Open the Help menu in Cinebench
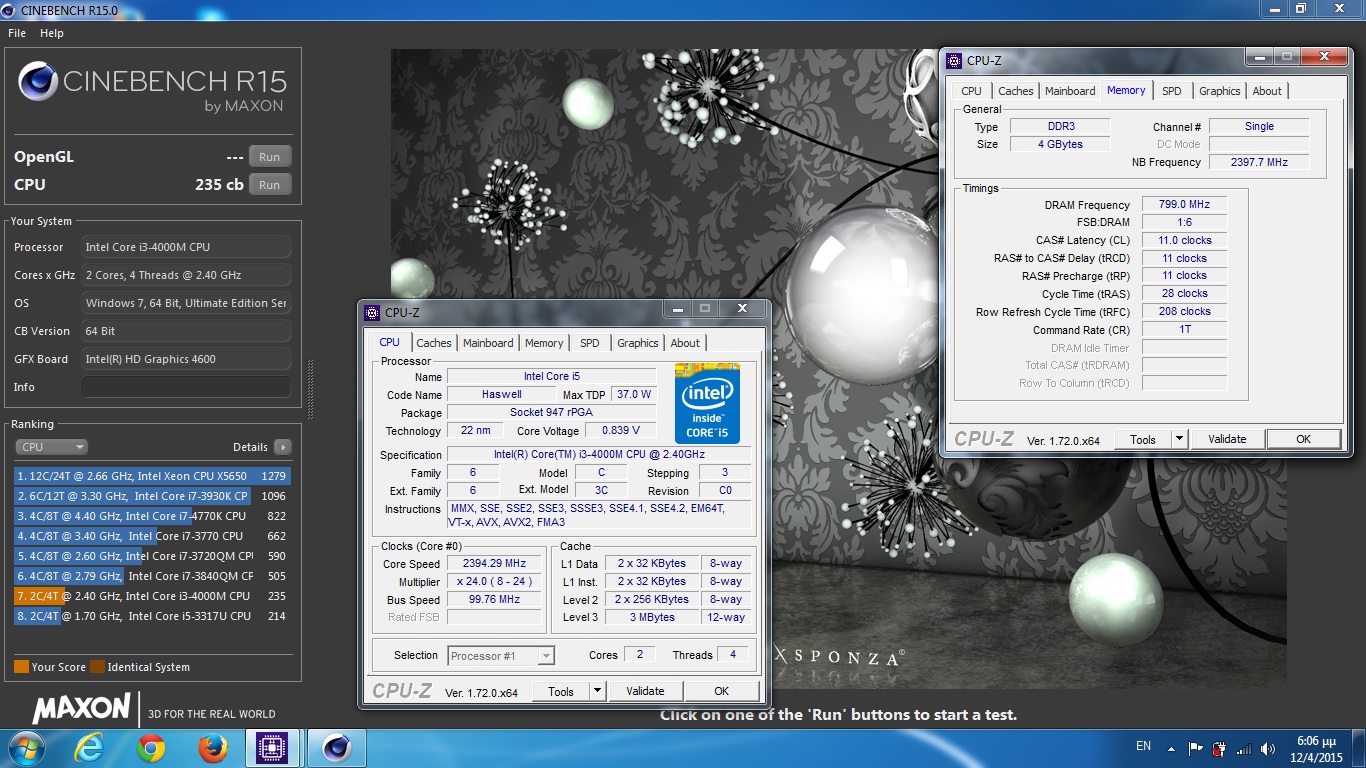 pos(52,33)
